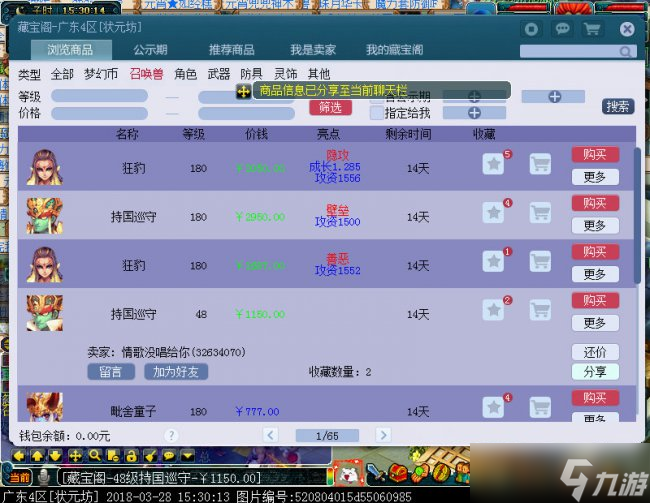Open the 推荐商品 tab
This screenshot has width=650, height=503.
pyautogui.click(x=231, y=50)
